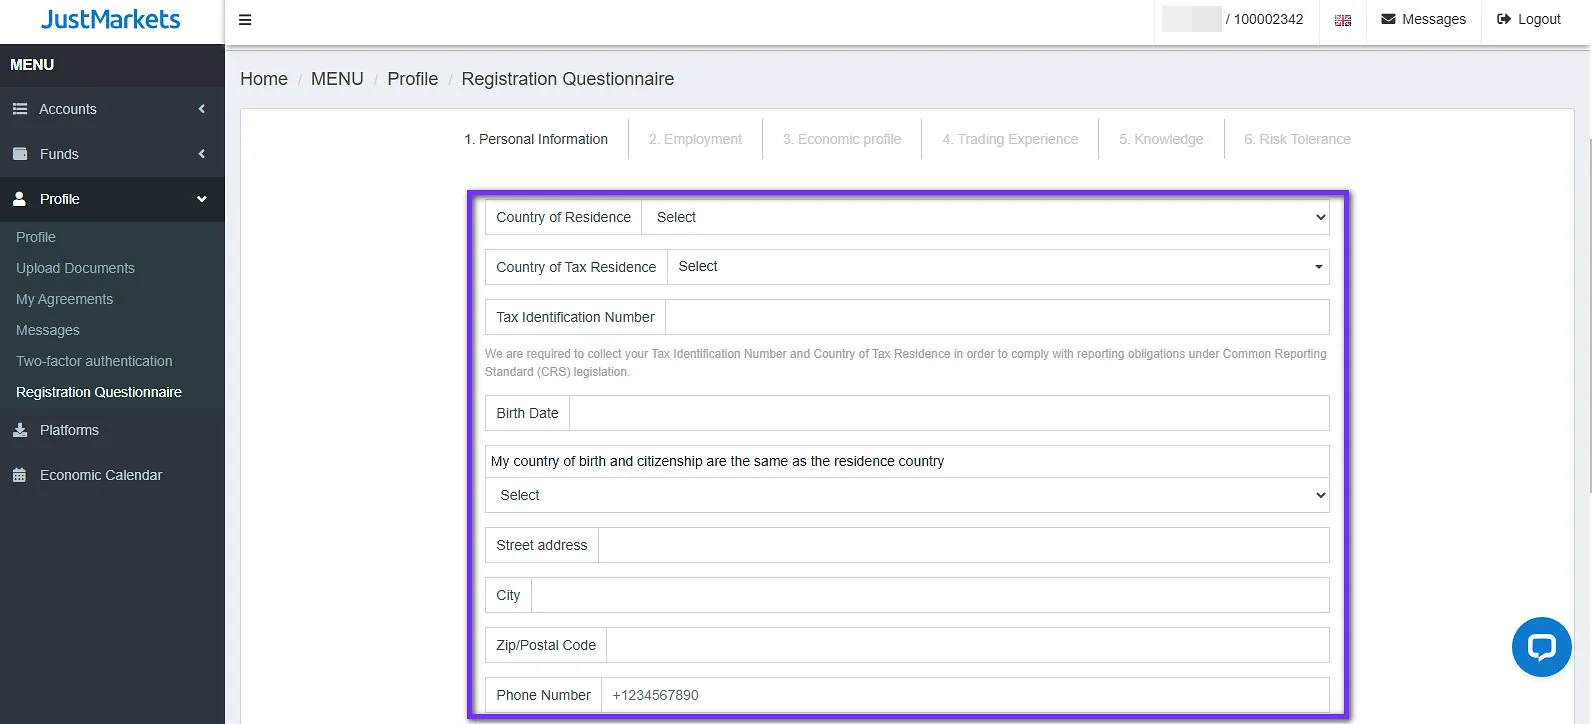Click the Funds wallet icon in sidebar
Screen dimensions: 1592x724
(x=20, y=154)
